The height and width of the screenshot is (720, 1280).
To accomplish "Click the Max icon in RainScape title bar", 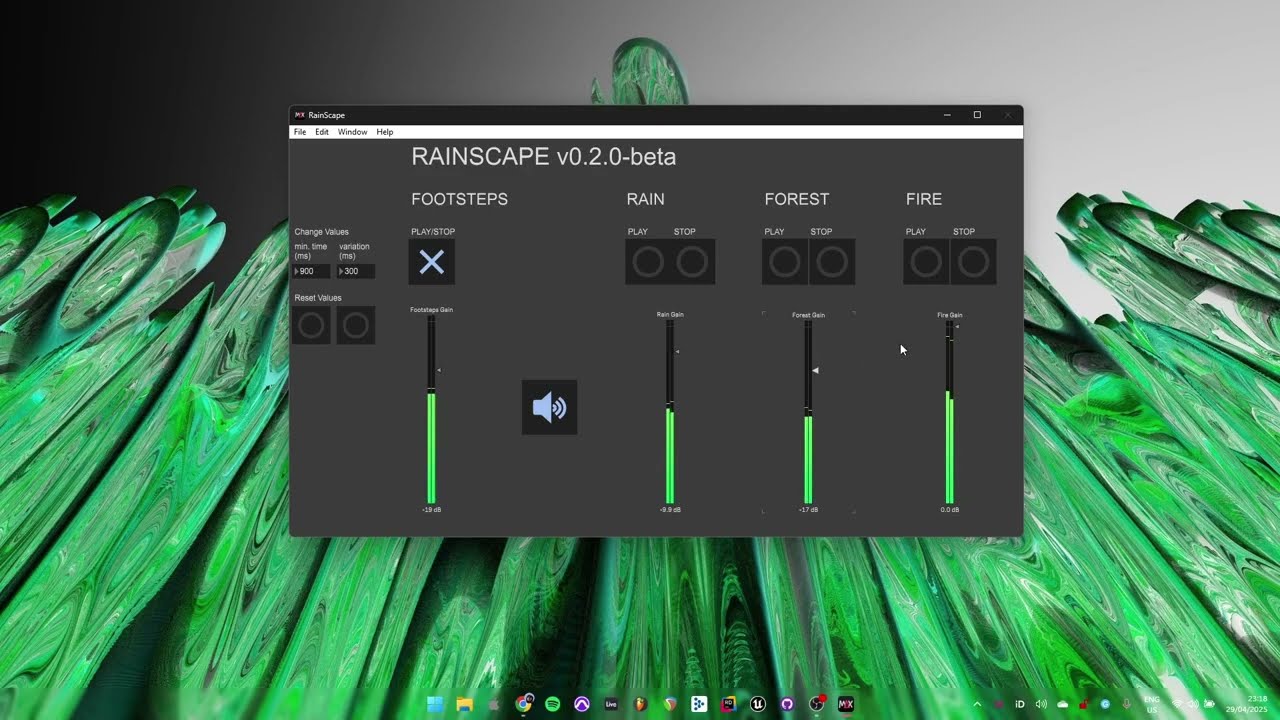I will pos(300,115).
